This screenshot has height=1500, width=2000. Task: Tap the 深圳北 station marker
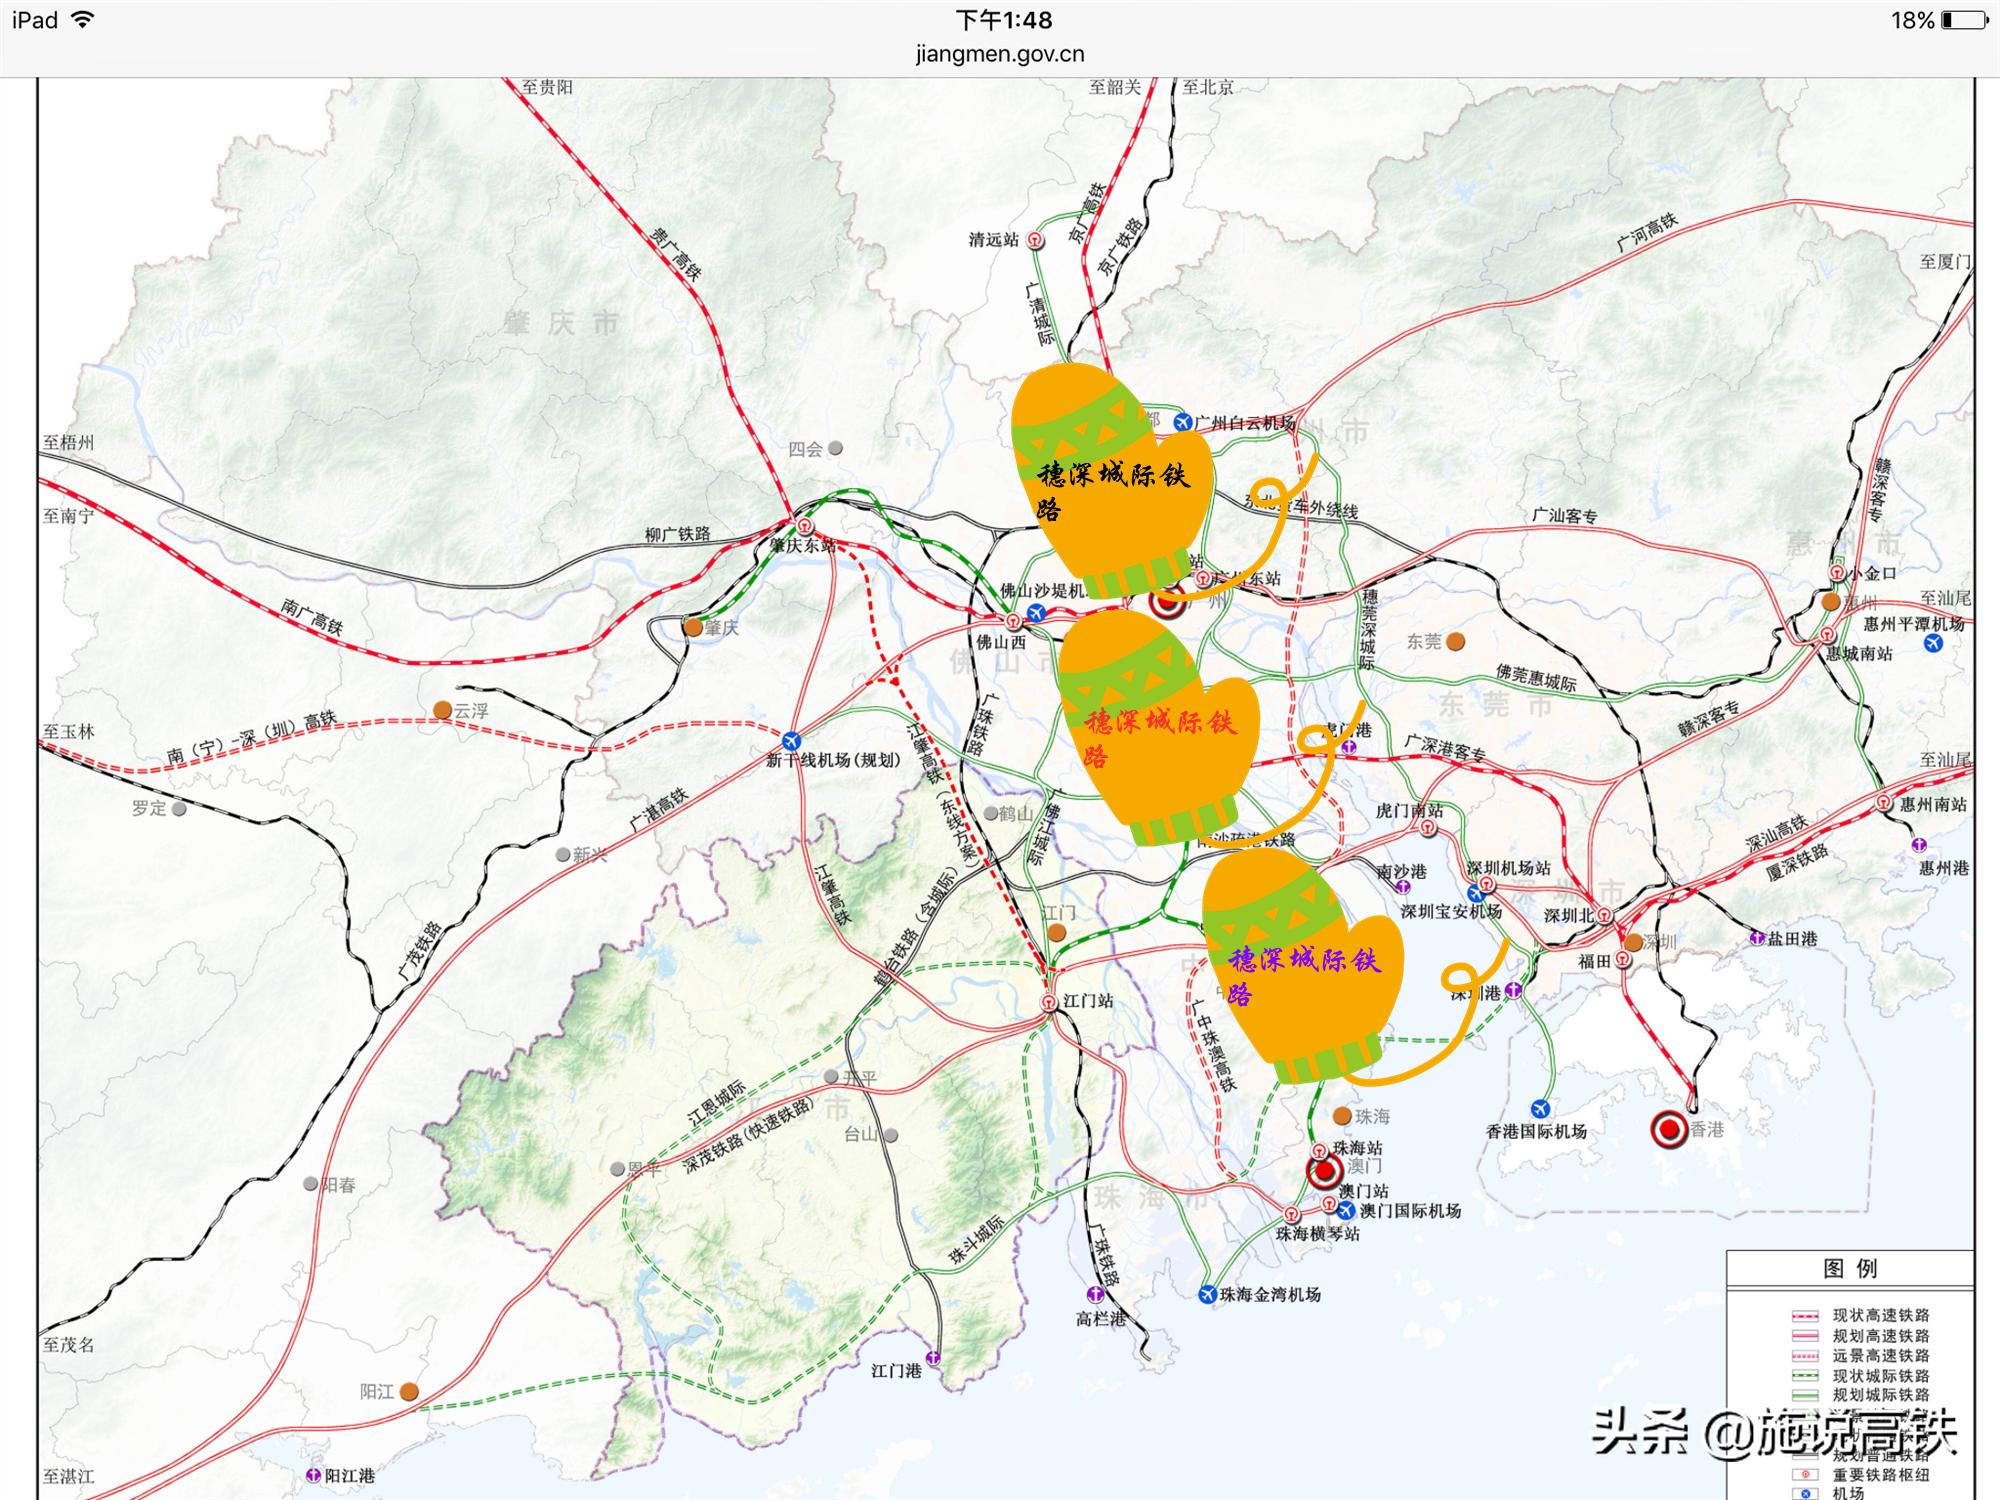click(1605, 915)
